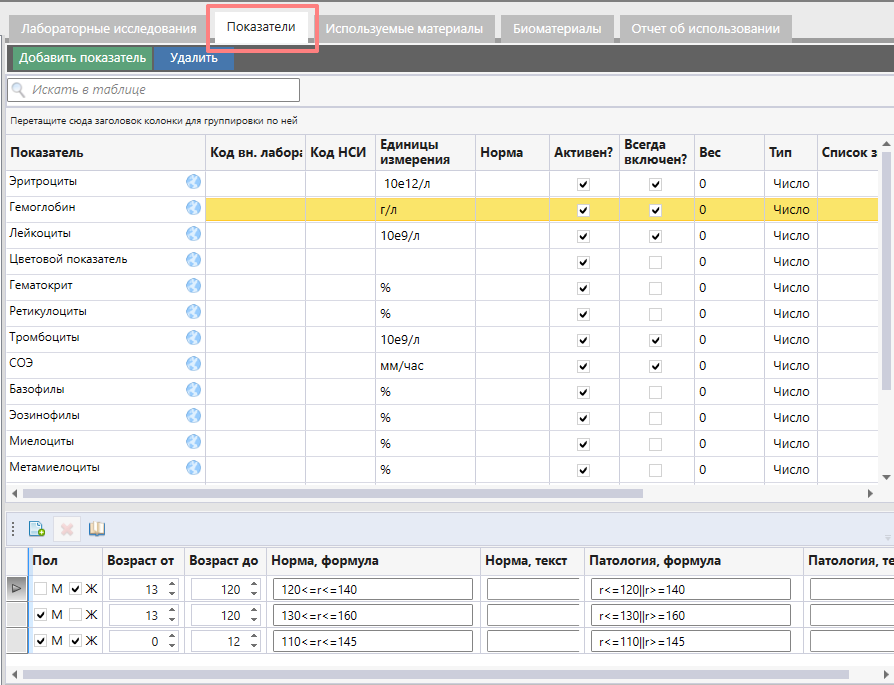
Task: Click the globe icon next to Эритроциты
Action: (194, 182)
